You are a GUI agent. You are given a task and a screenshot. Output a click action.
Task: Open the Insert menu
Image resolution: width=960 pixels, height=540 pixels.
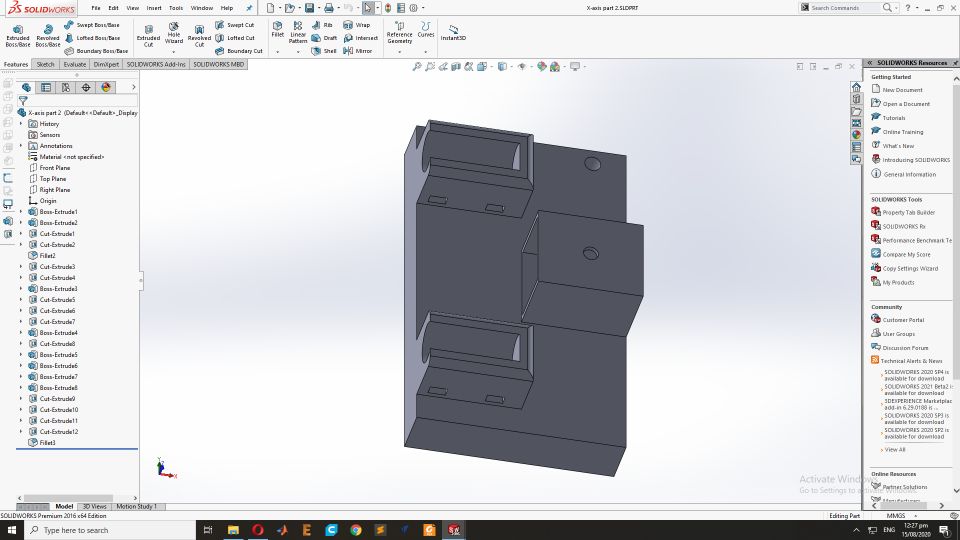[x=154, y=8]
